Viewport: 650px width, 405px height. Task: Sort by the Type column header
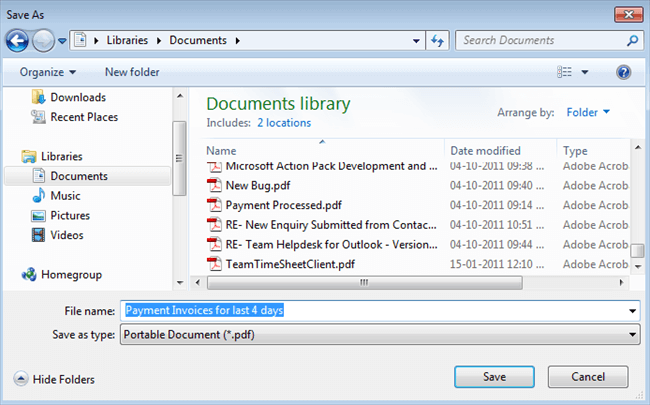[575, 150]
